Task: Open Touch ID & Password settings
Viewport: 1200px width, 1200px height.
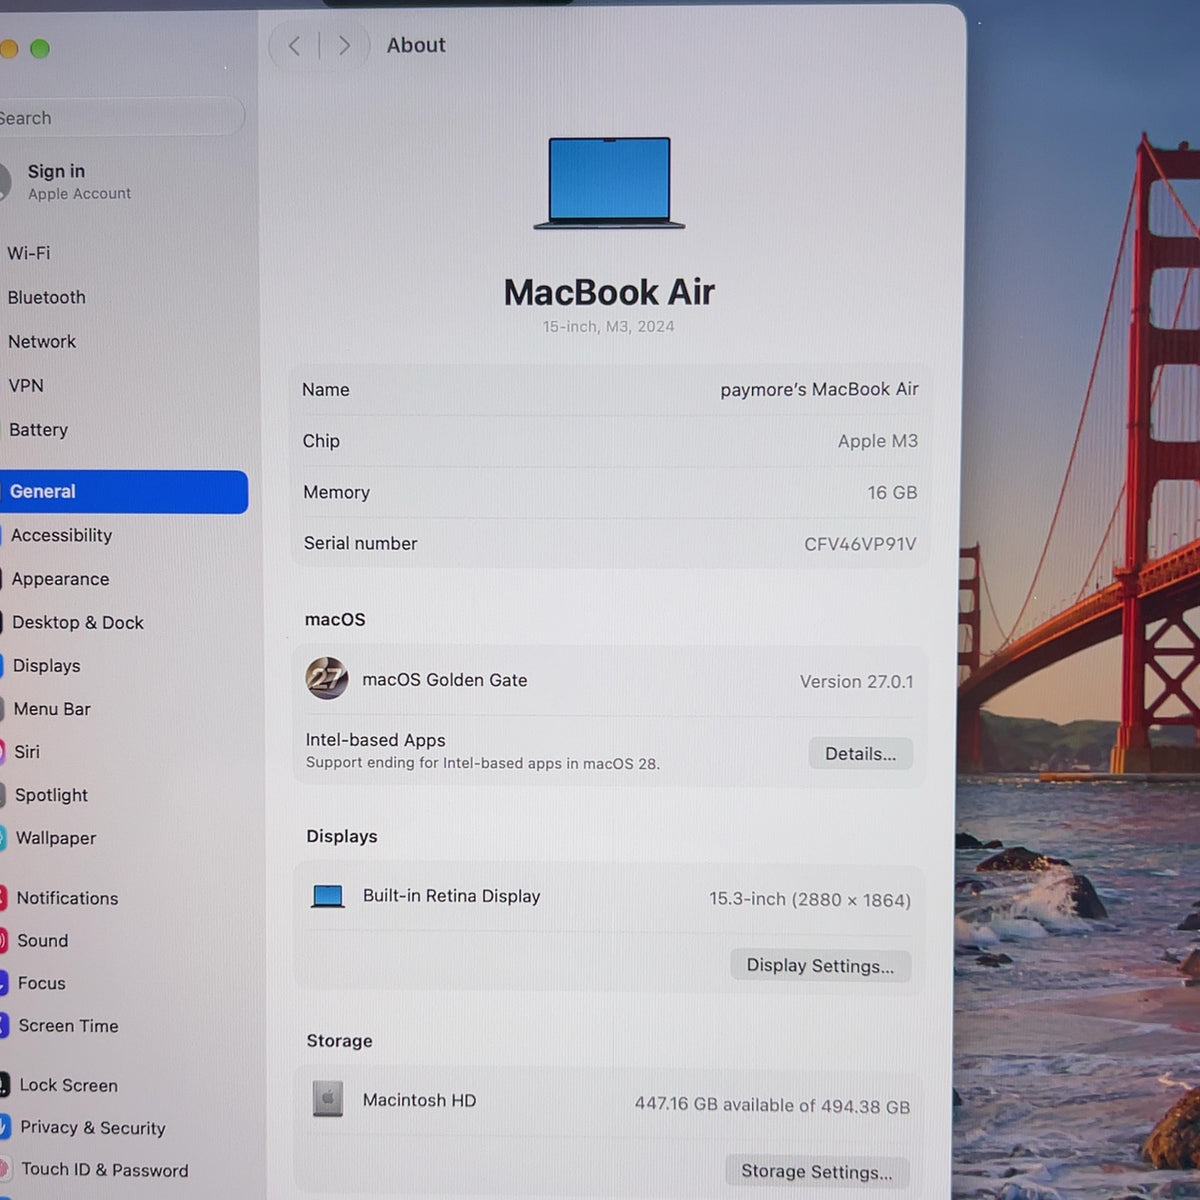Action: (104, 1170)
